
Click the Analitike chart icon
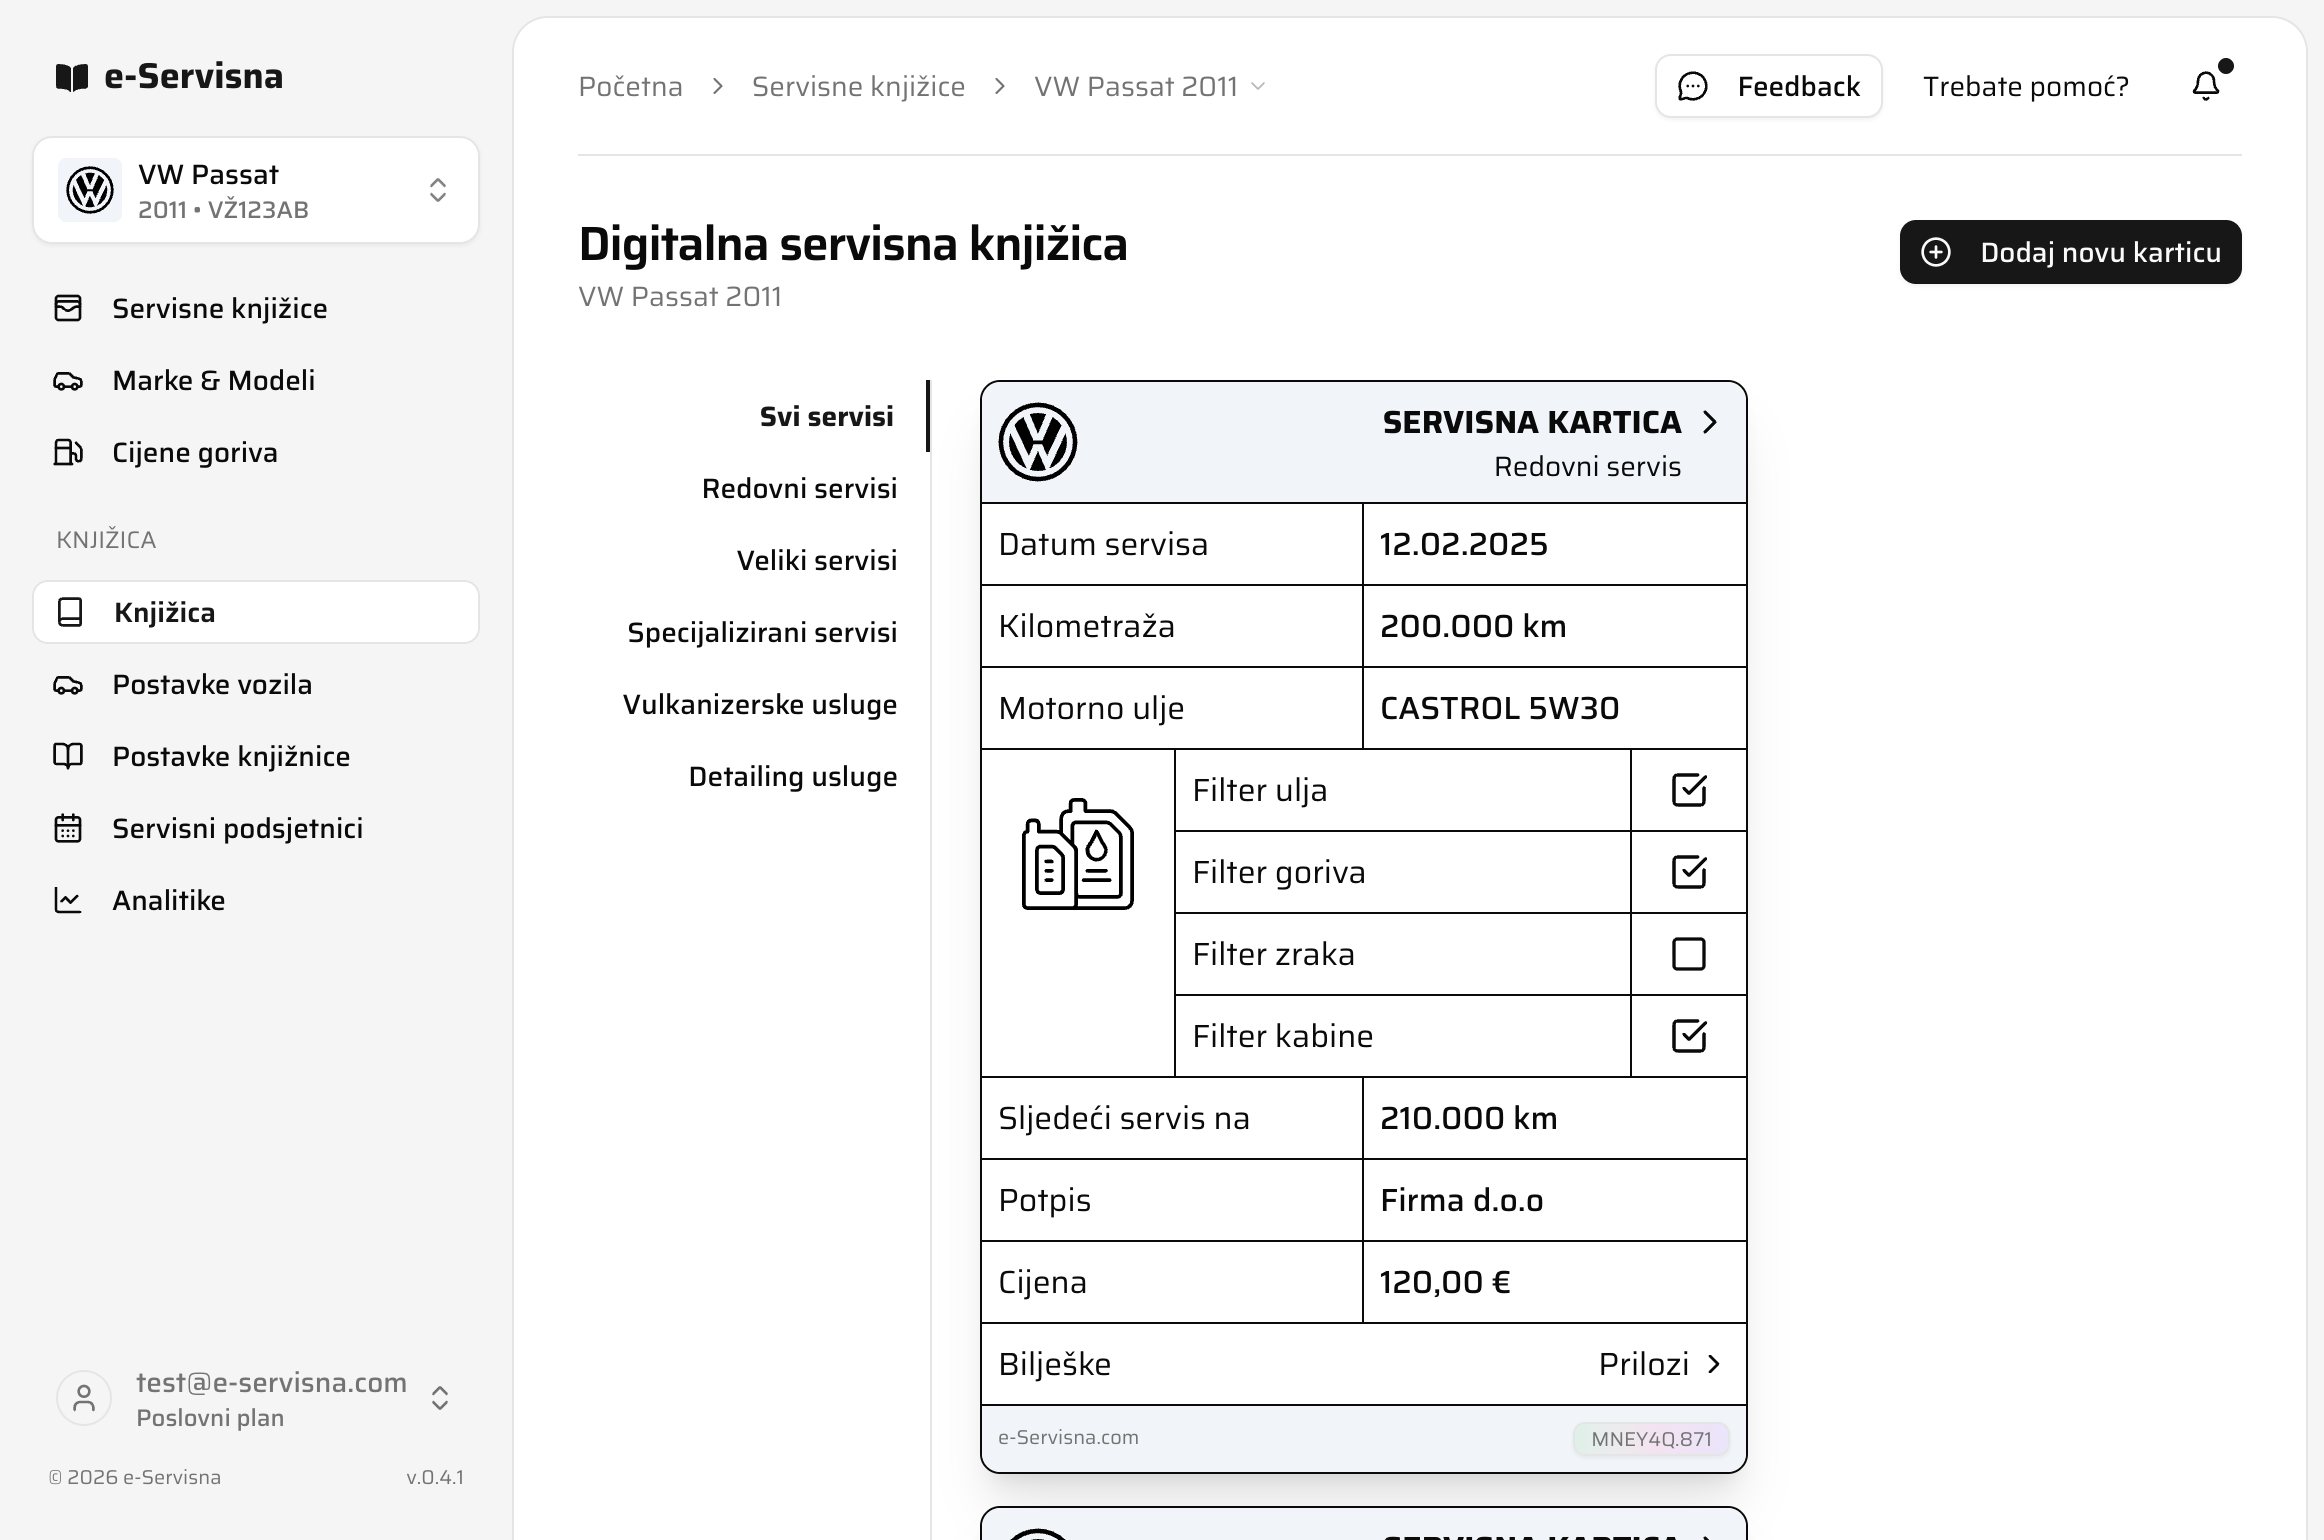[68, 899]
